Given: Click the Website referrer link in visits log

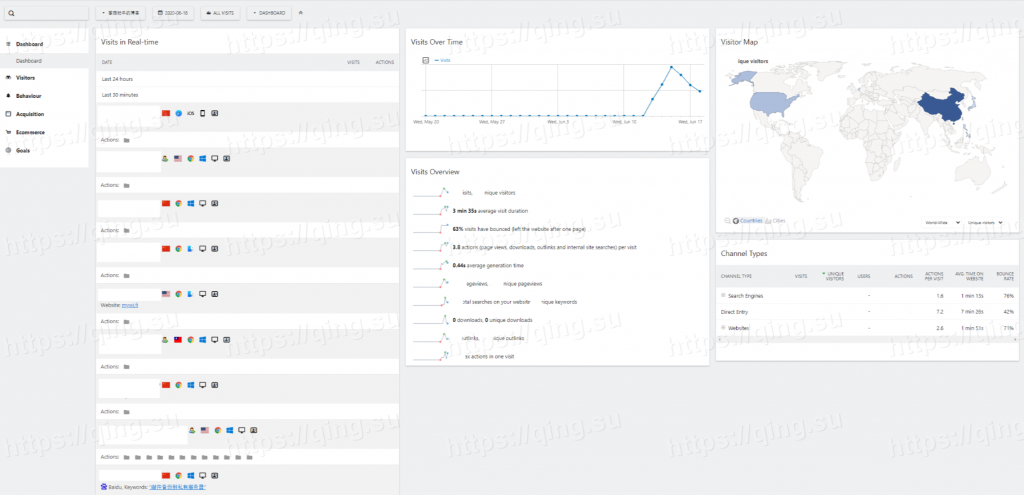Looking at the screenshot, I should tap(129, 305).
